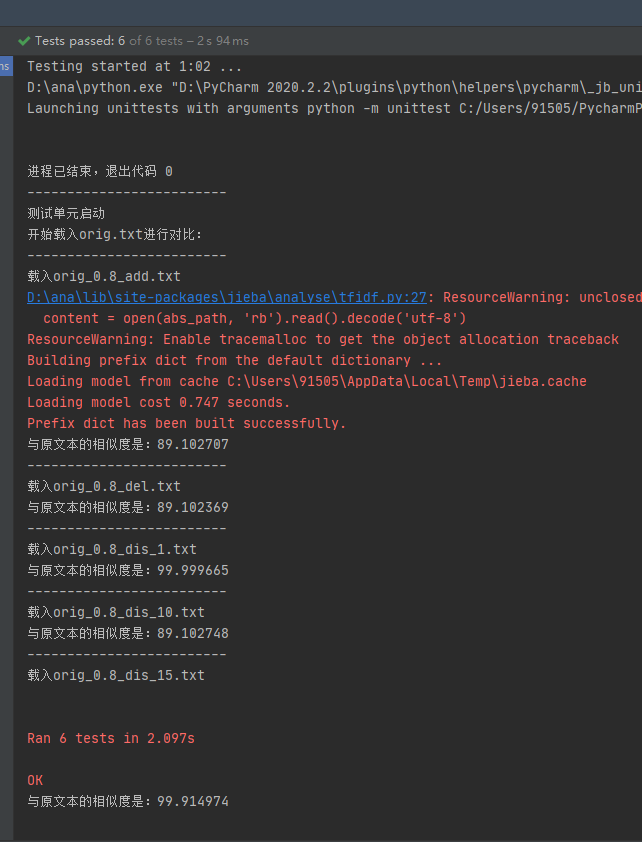Click the red 'OK' result text
Screen dimensions: 642x842
click(x=35, y=780)
